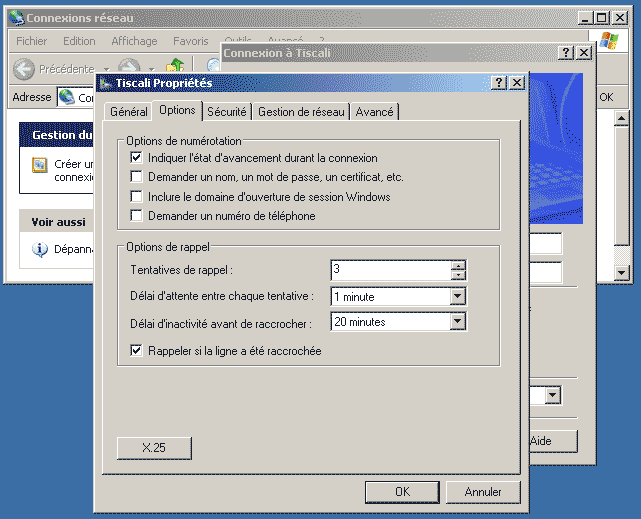This screenshot has width=641, height=519.
Task: Click the Tiscali Propriétés title bar icon
Action: click(x=106, y=83)
